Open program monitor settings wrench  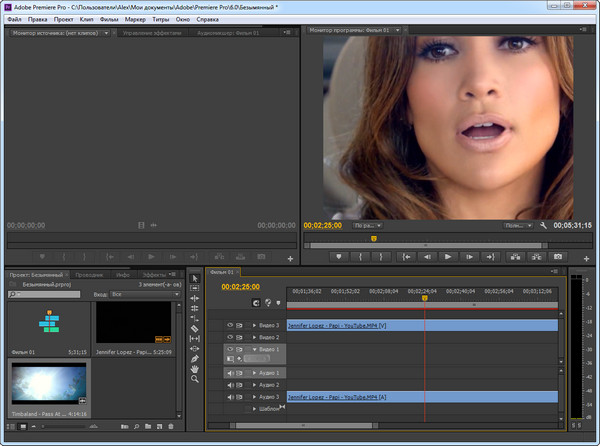click(542, 226)
